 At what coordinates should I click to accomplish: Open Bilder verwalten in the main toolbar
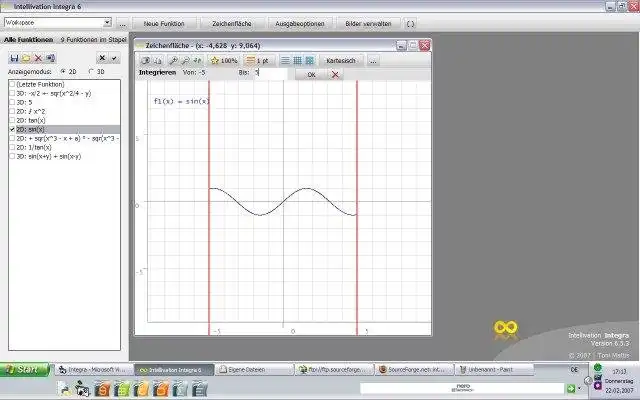[x=368, y=24]
